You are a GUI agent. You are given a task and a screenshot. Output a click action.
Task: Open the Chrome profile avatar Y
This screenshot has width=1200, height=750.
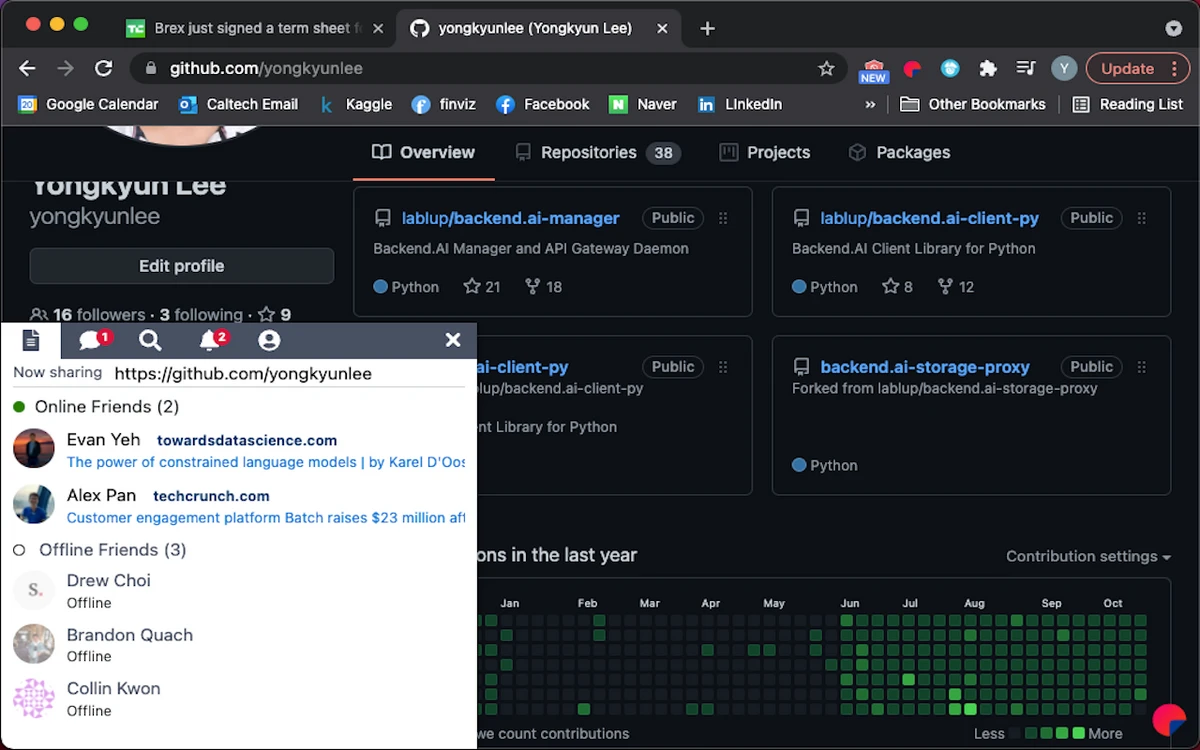tap(1064, 68)
